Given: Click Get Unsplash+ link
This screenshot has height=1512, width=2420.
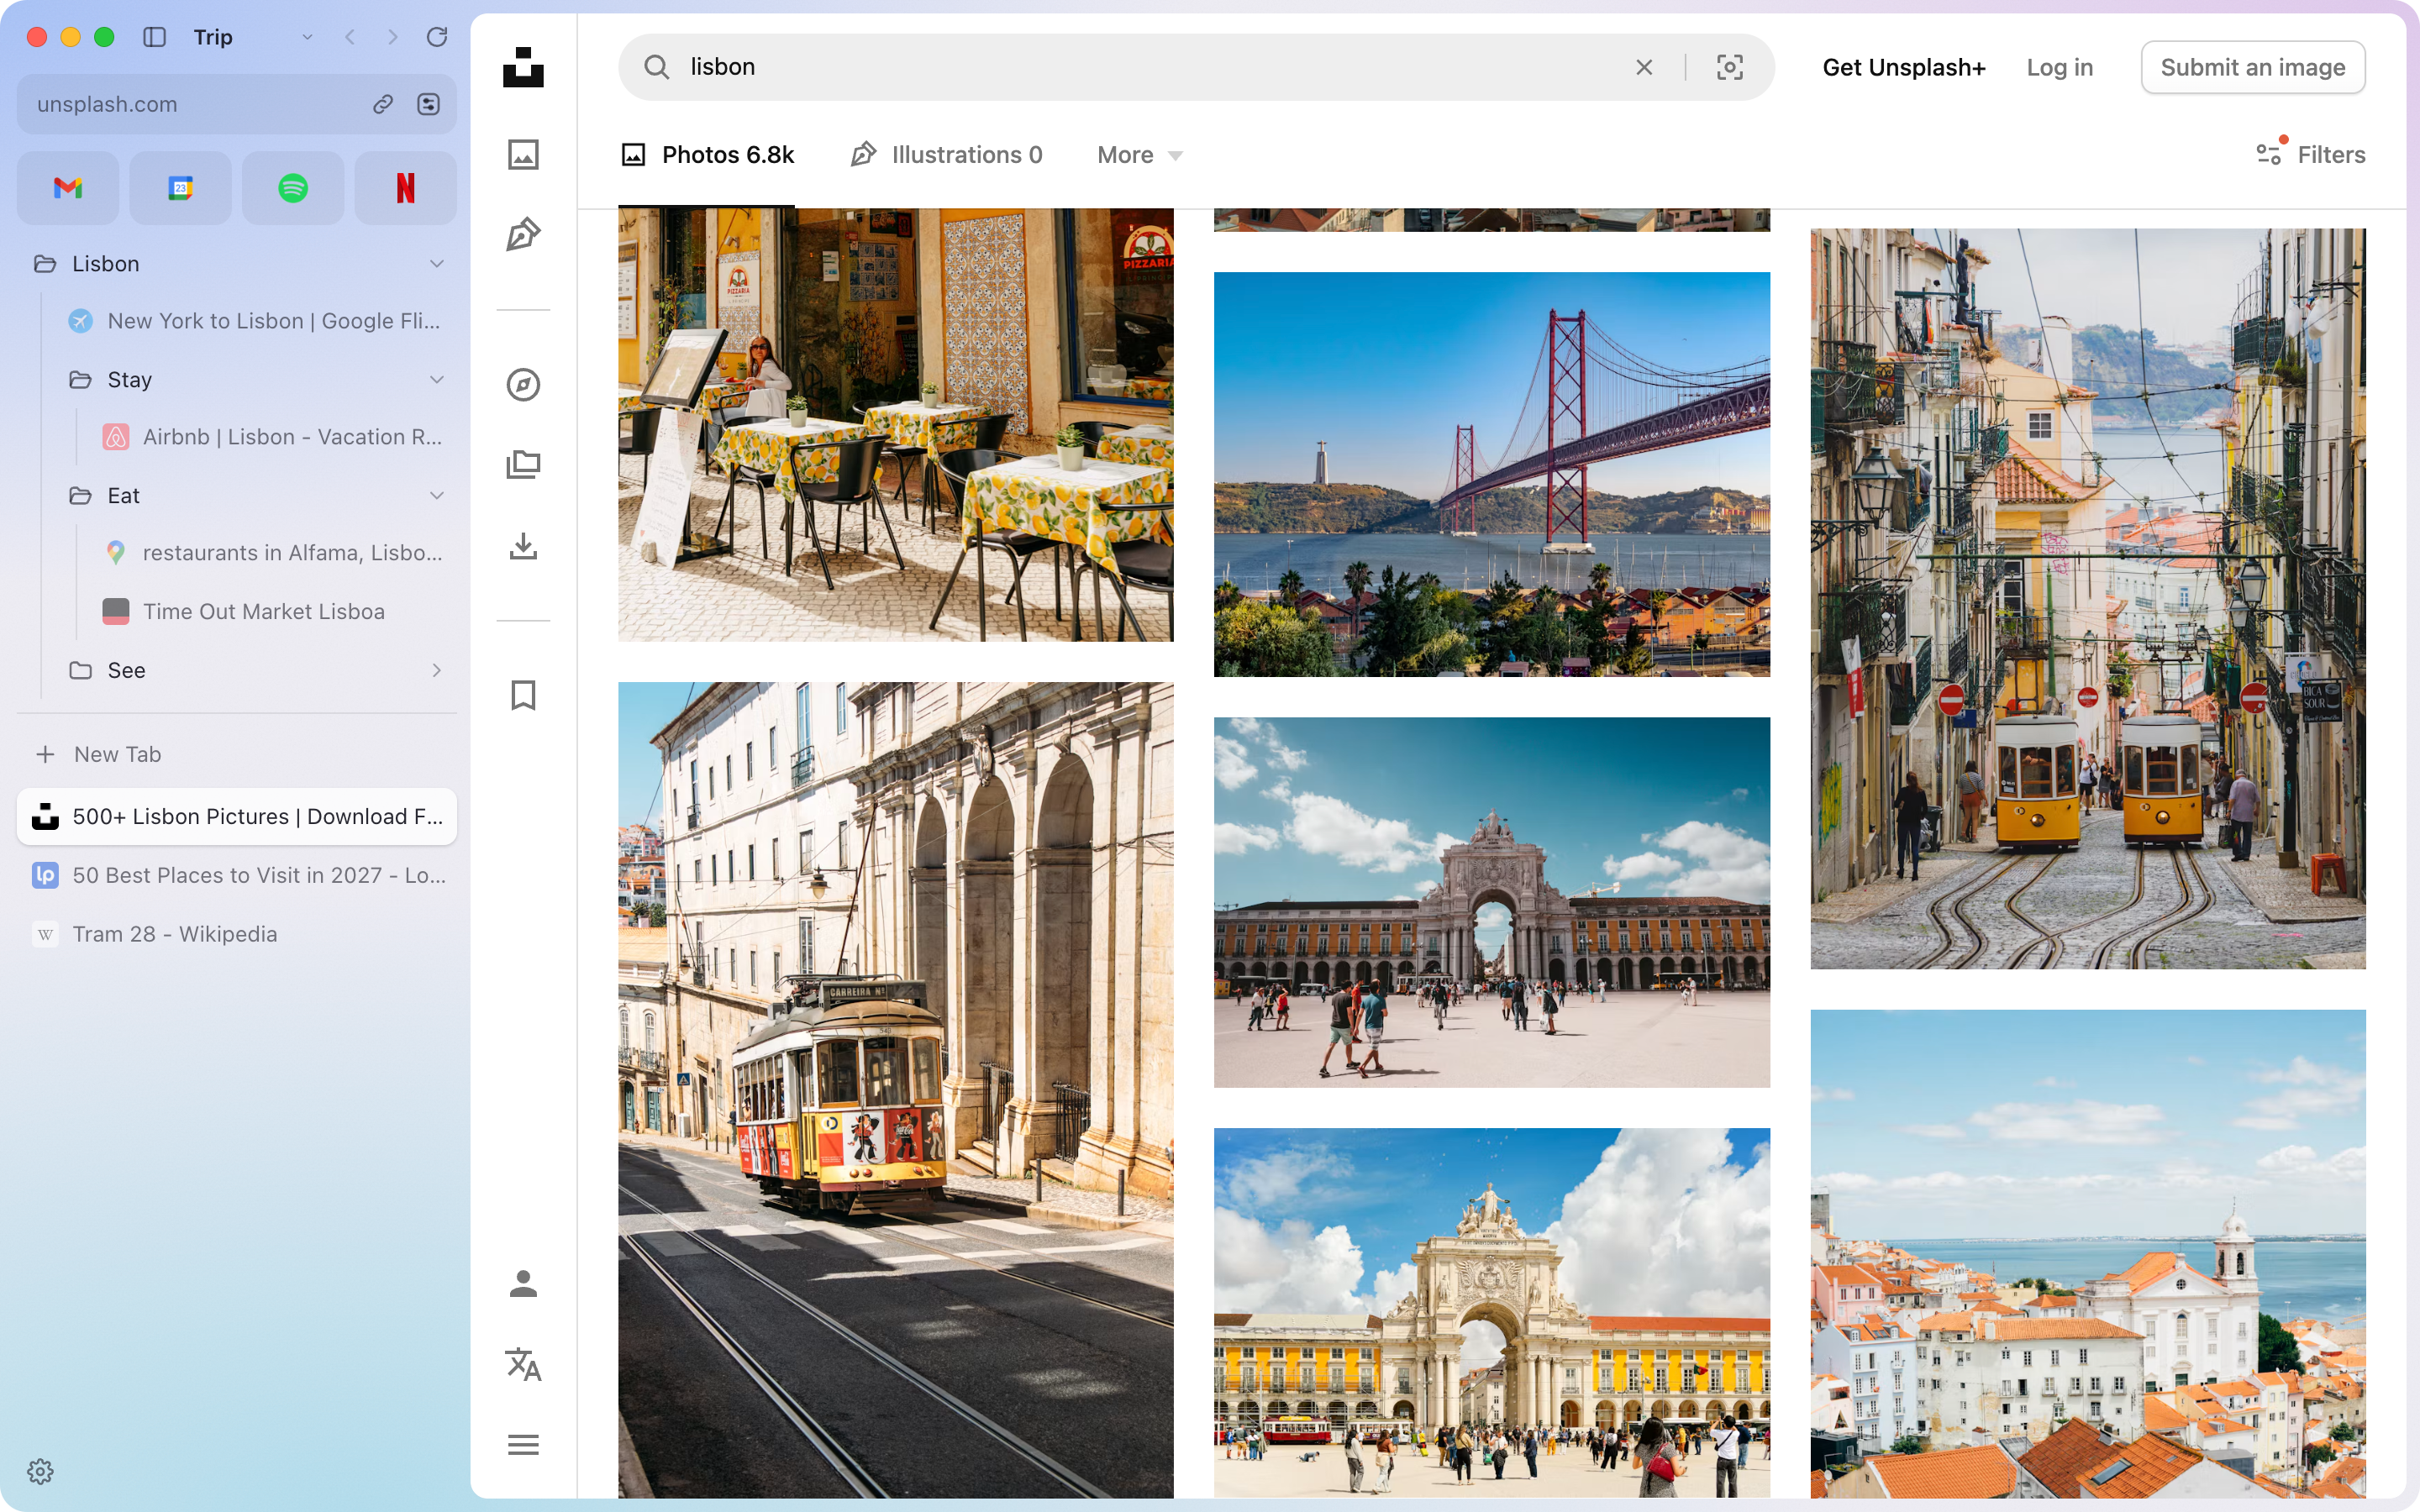Looking at the screenshot, I should coord(1904,67).
